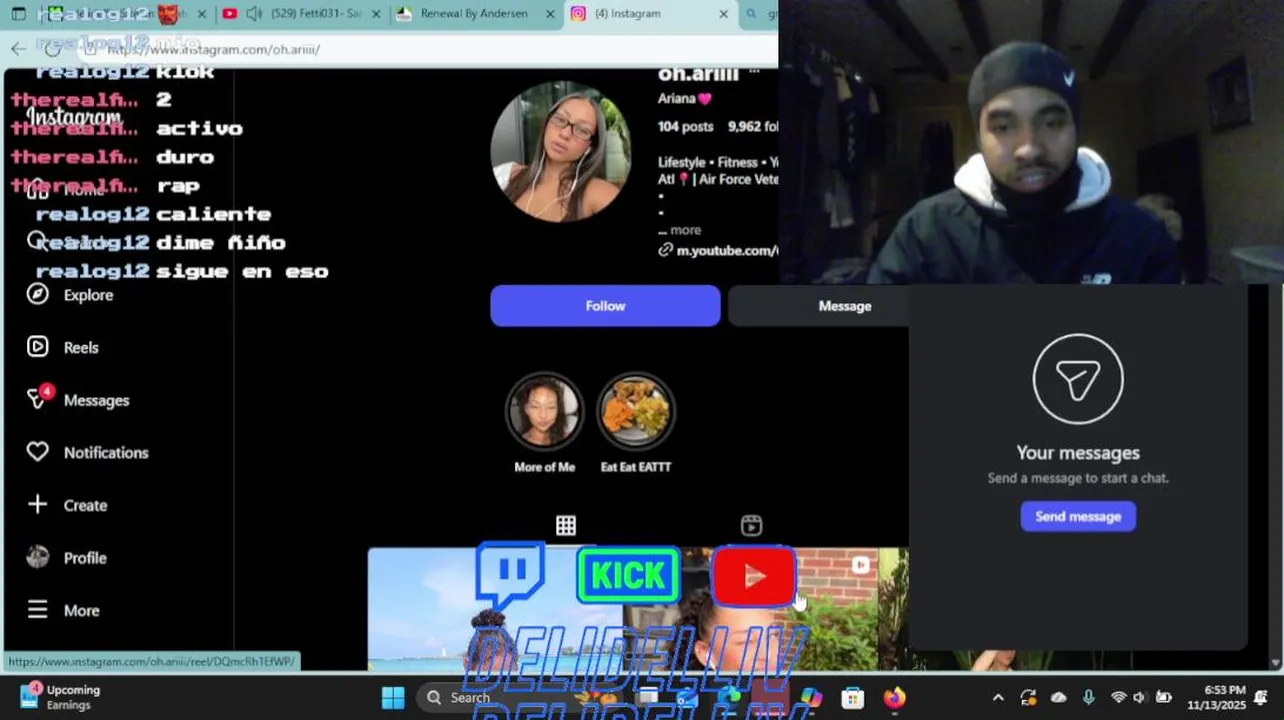The width and height of the screenshot is (1284, 720).
Task: Open the tab overview icon at window corner
Action: pyautogui.click(x=18, y=14)
